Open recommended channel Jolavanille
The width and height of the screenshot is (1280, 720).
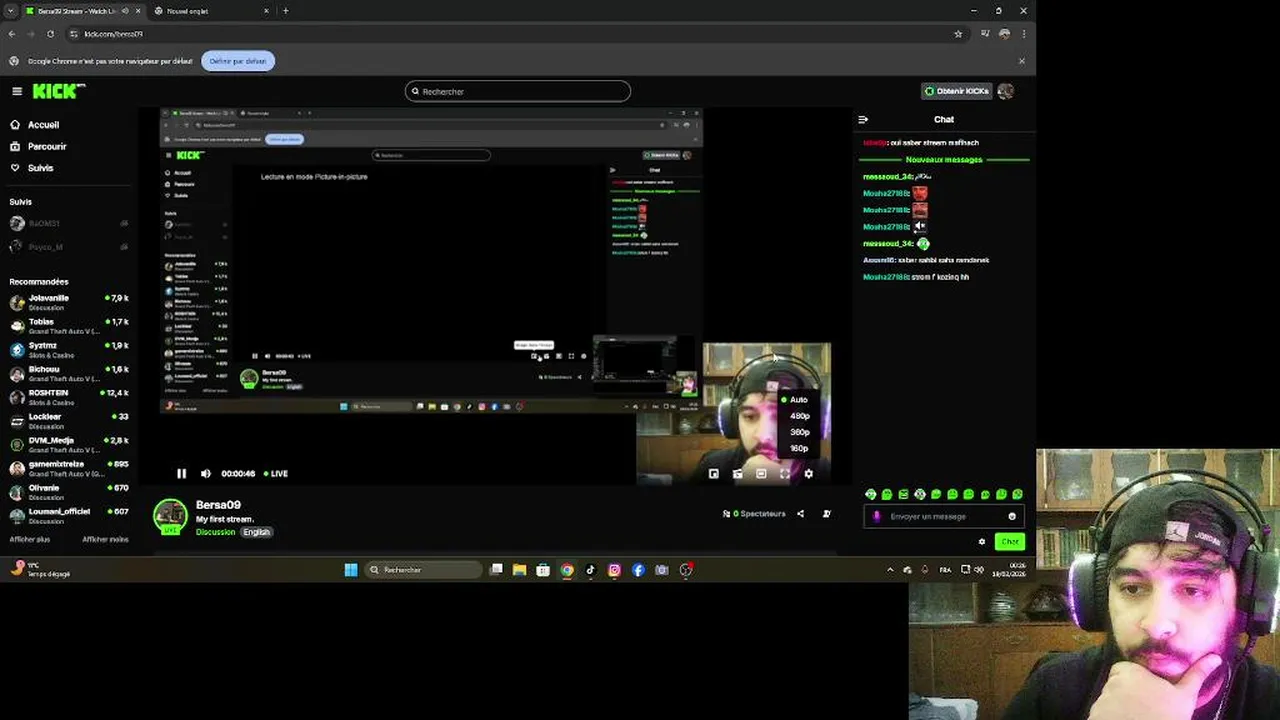(68, 302)
